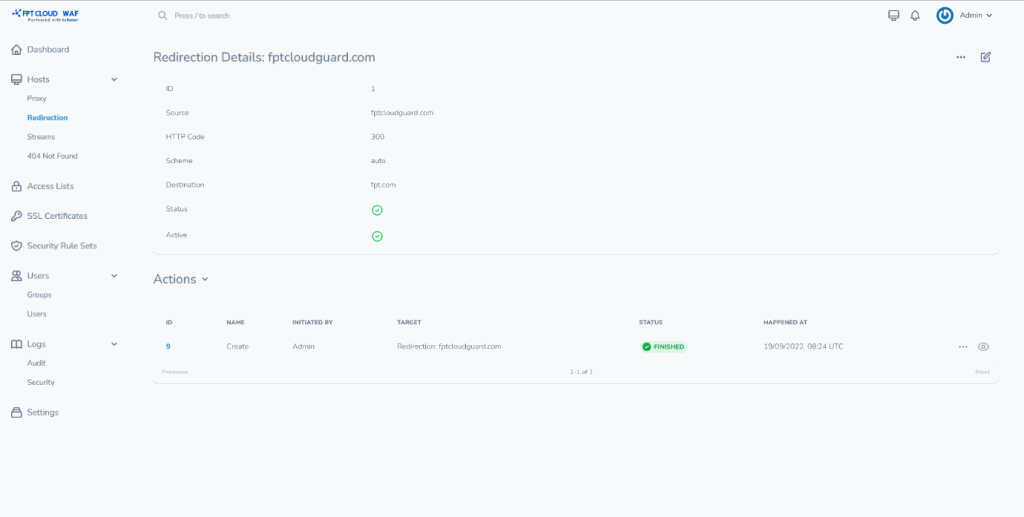The image size is (1024, 517).
Task: Click the Admin avatar power icon
Action: (944, 16)
